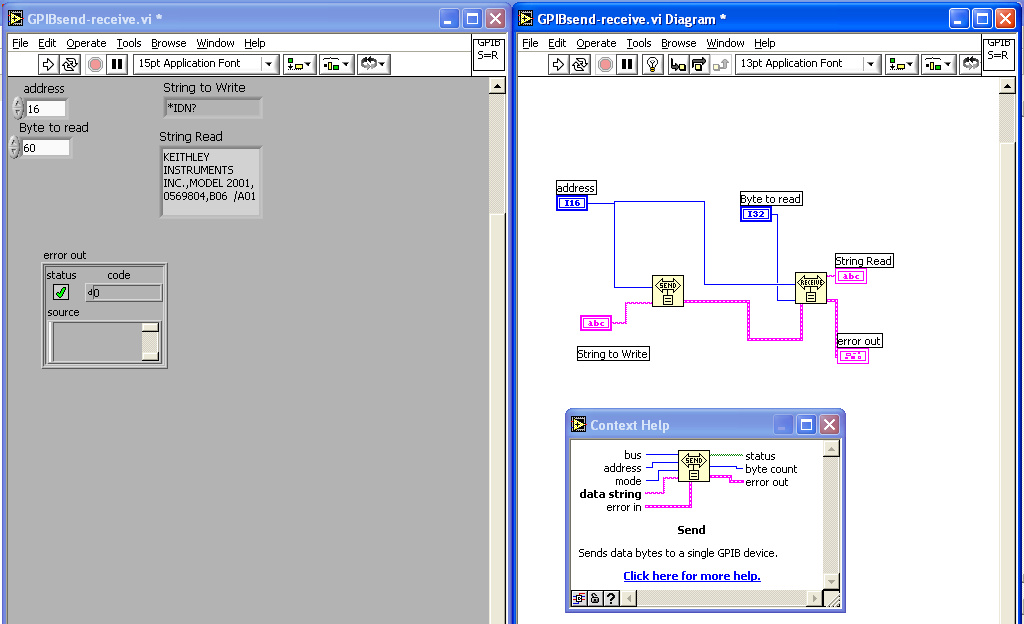Click 'Click here for more help' link
This screenshot has height=624, width=1024.
[692, 576]
